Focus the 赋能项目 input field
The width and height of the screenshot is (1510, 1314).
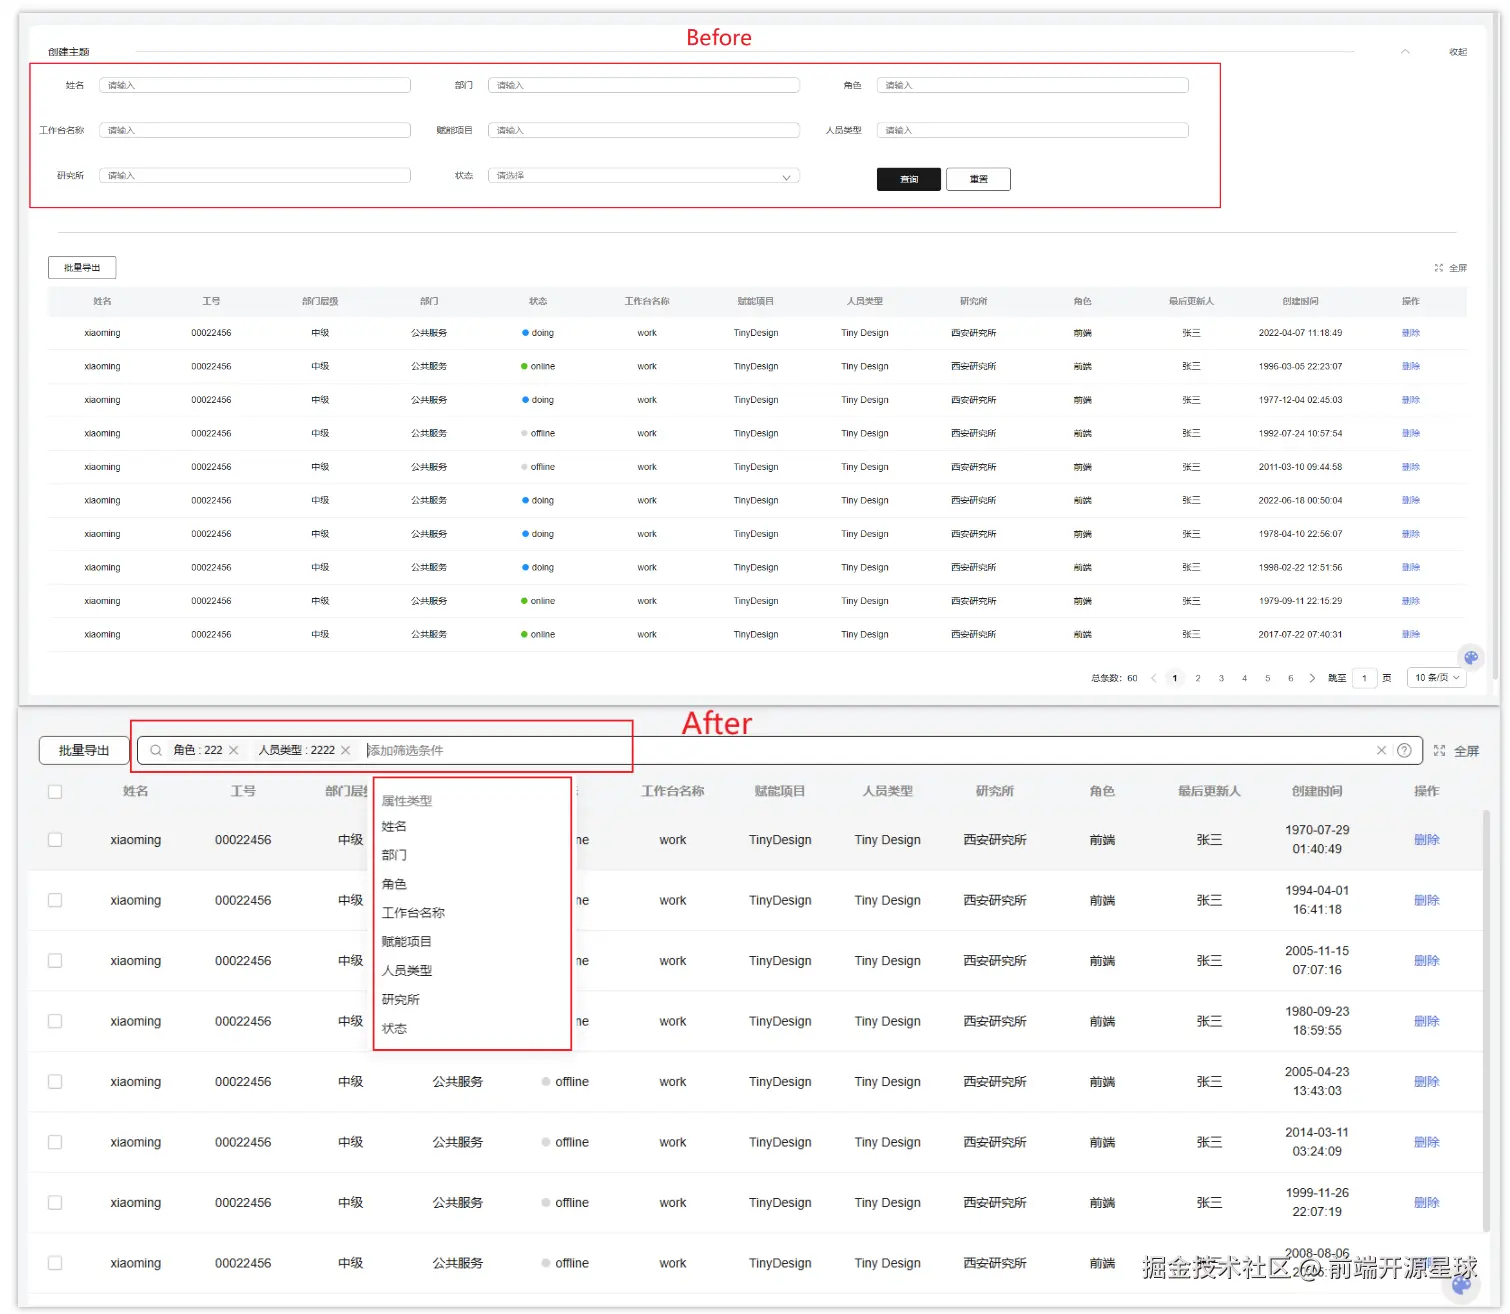[644, 130]
